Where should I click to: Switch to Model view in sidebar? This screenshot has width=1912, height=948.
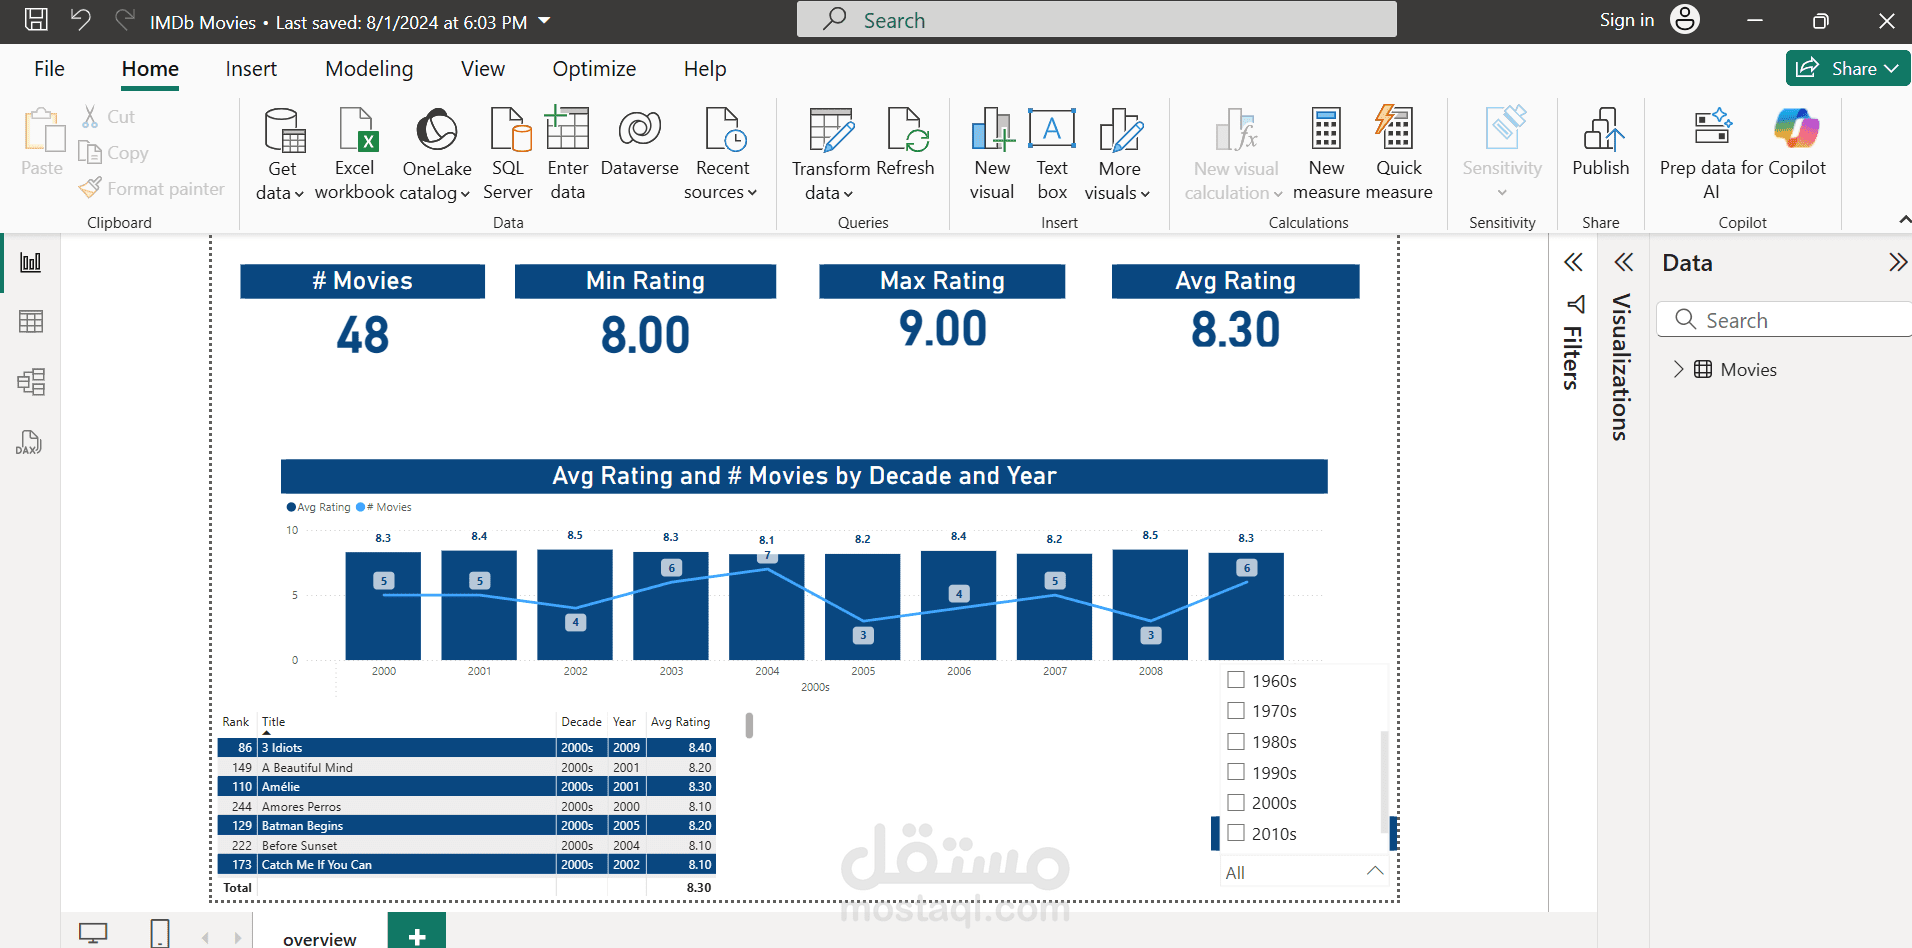pos(31,382)
